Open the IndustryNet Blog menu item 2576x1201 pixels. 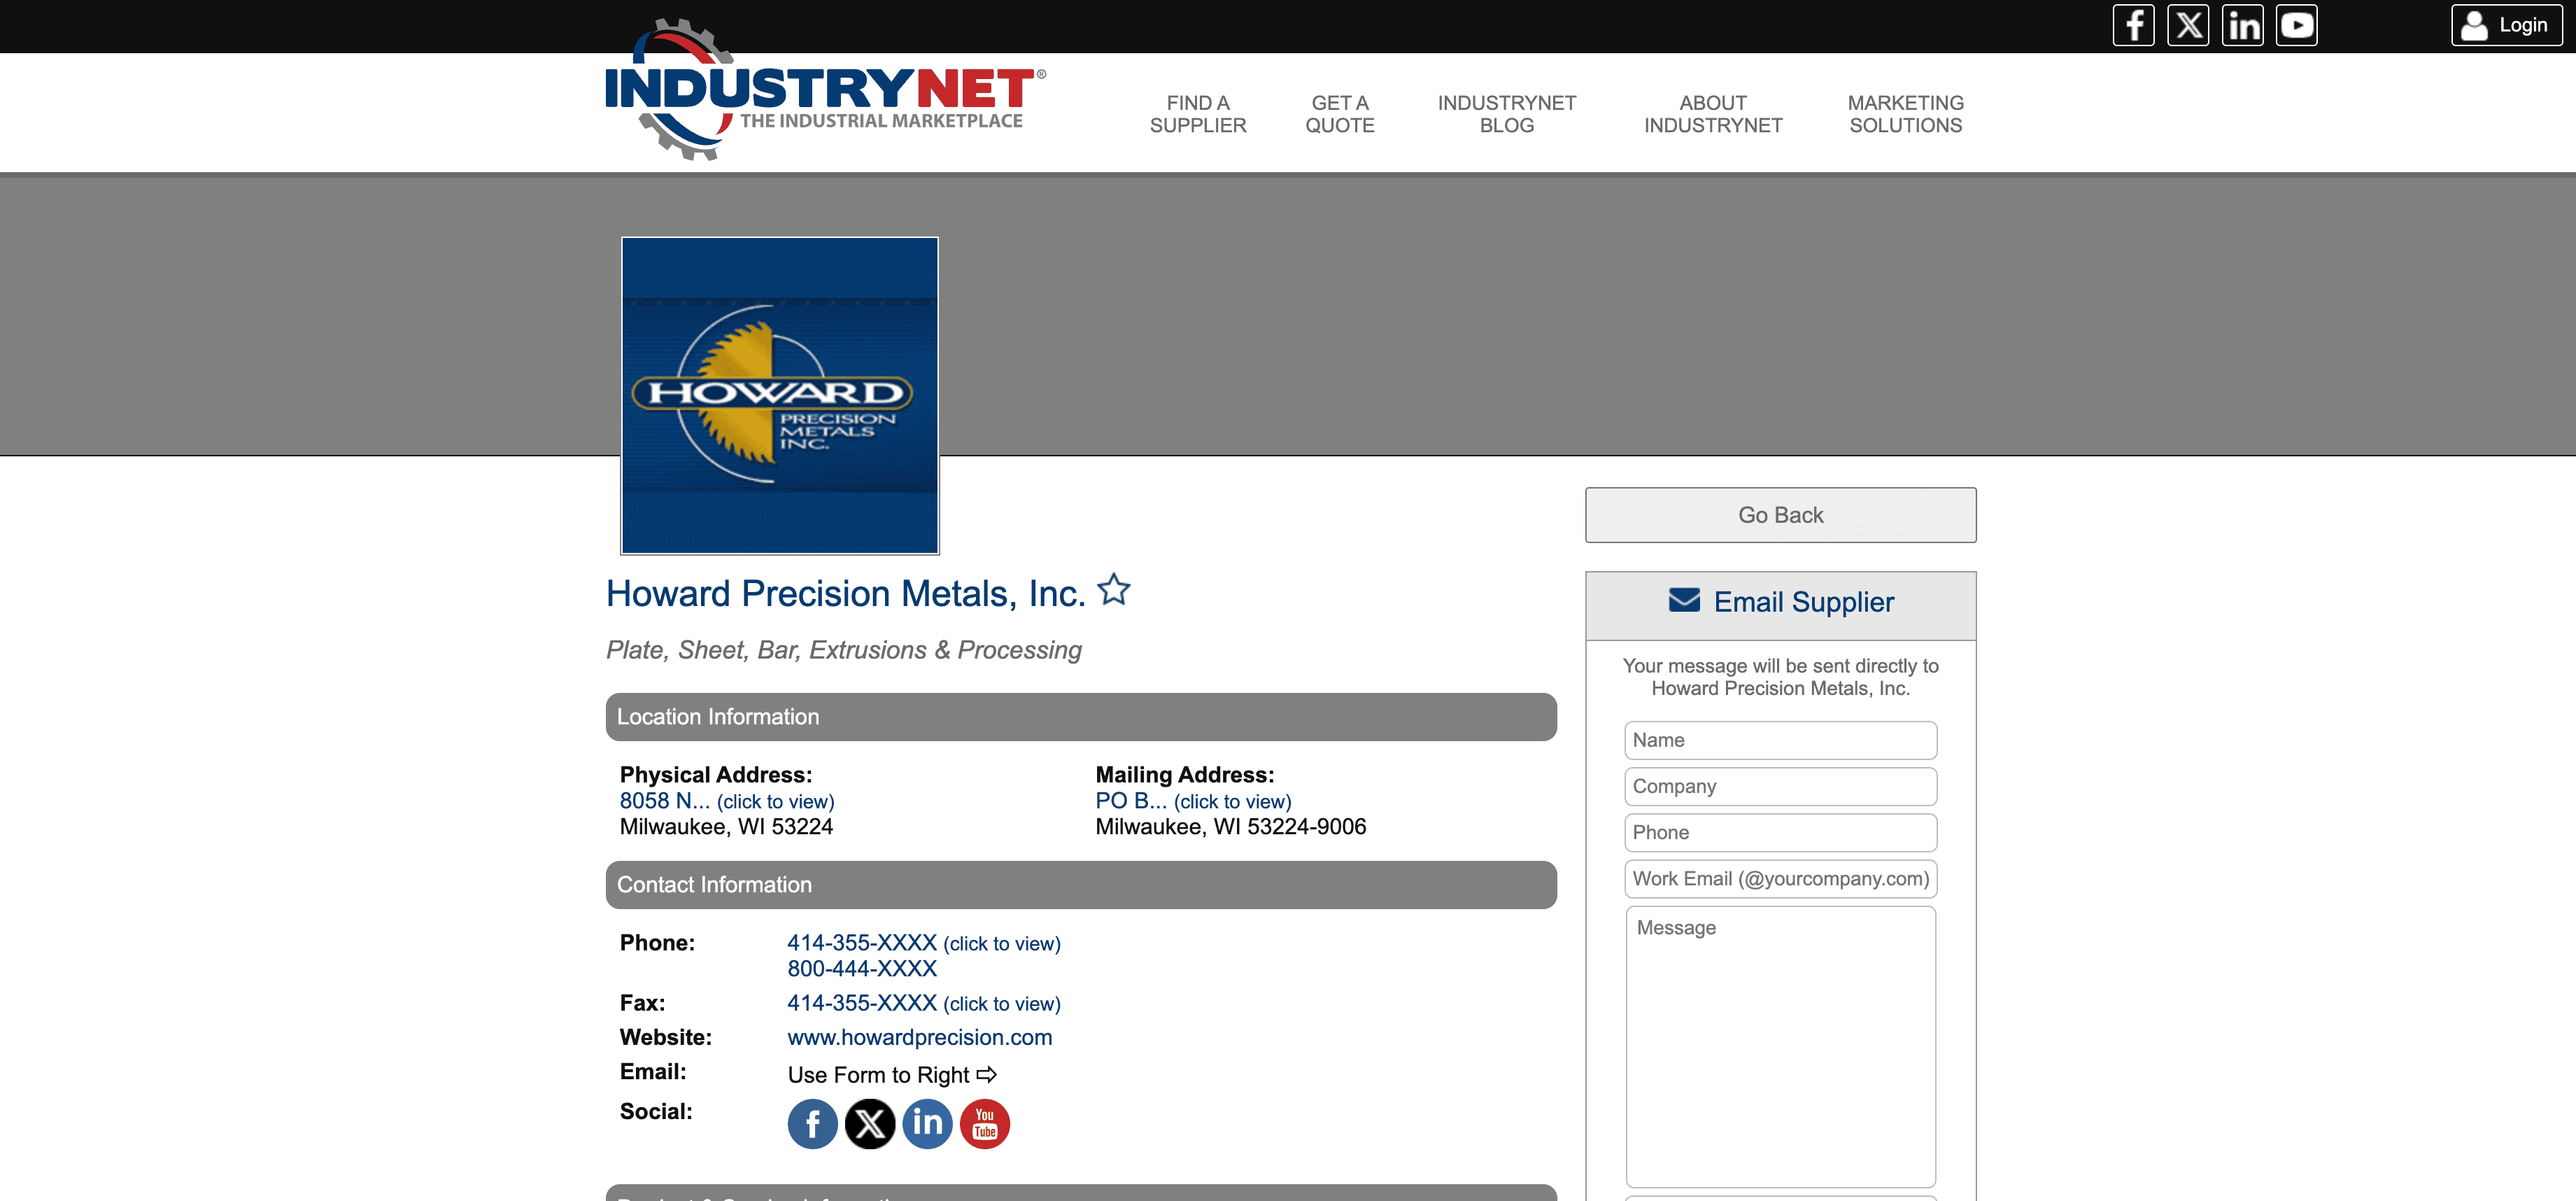(x=1507, y=114)
